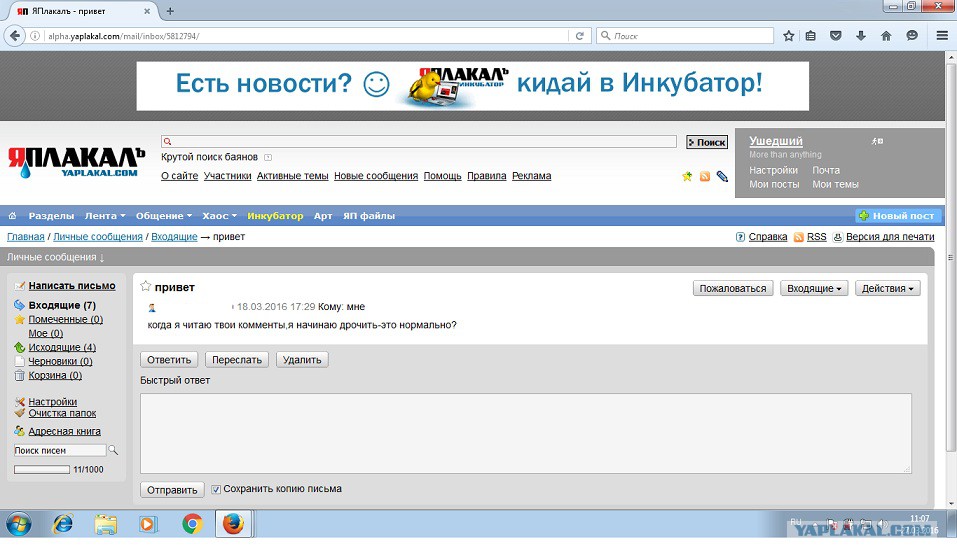The height and width of the screenshot is (560, 957).
Task: Open the Инкубатор menu item
Action: 275,216
